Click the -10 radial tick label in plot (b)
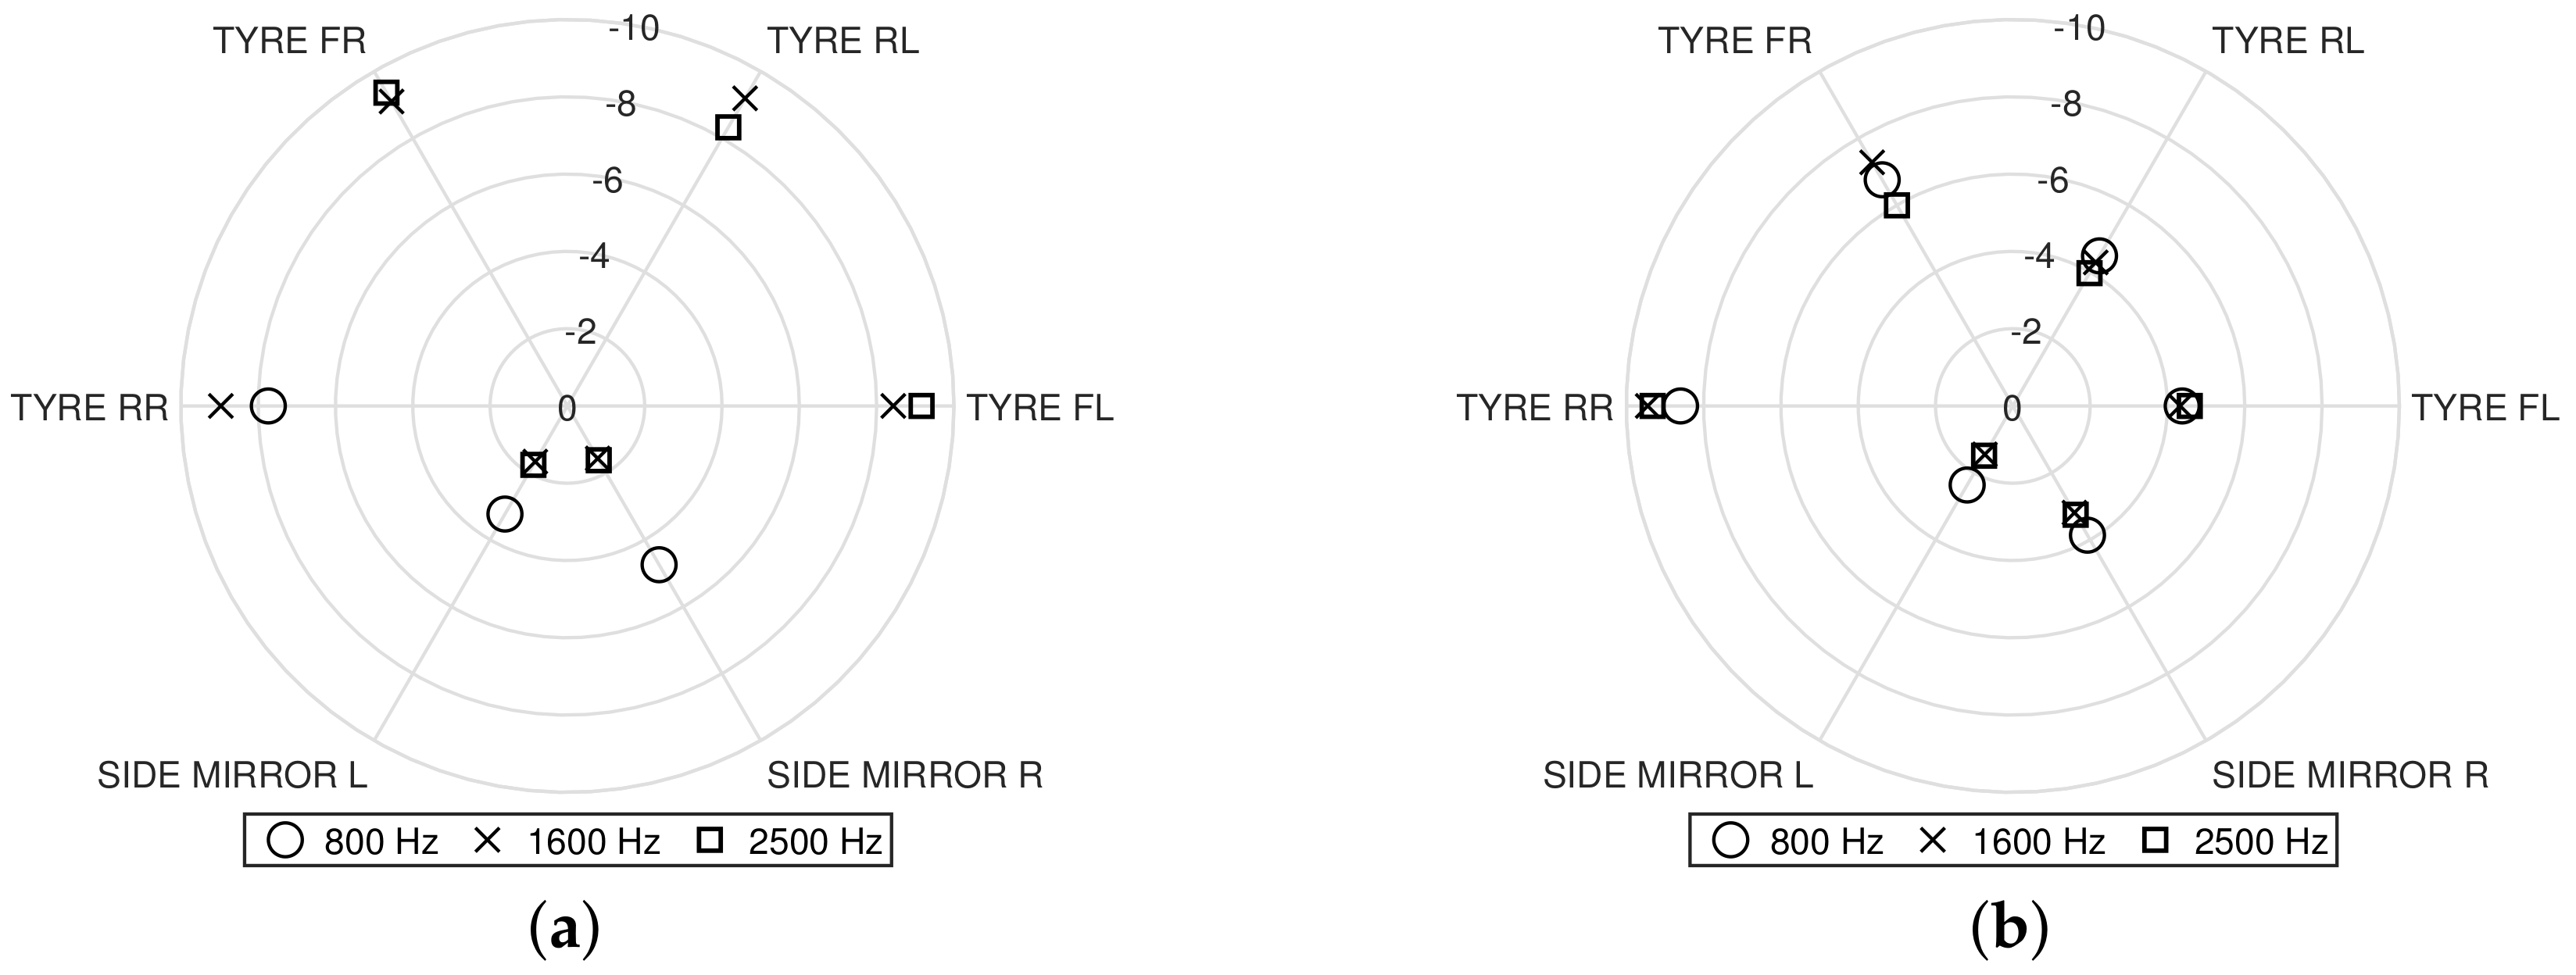Screen dimensions: 2576x975 tap(2081, 29)
